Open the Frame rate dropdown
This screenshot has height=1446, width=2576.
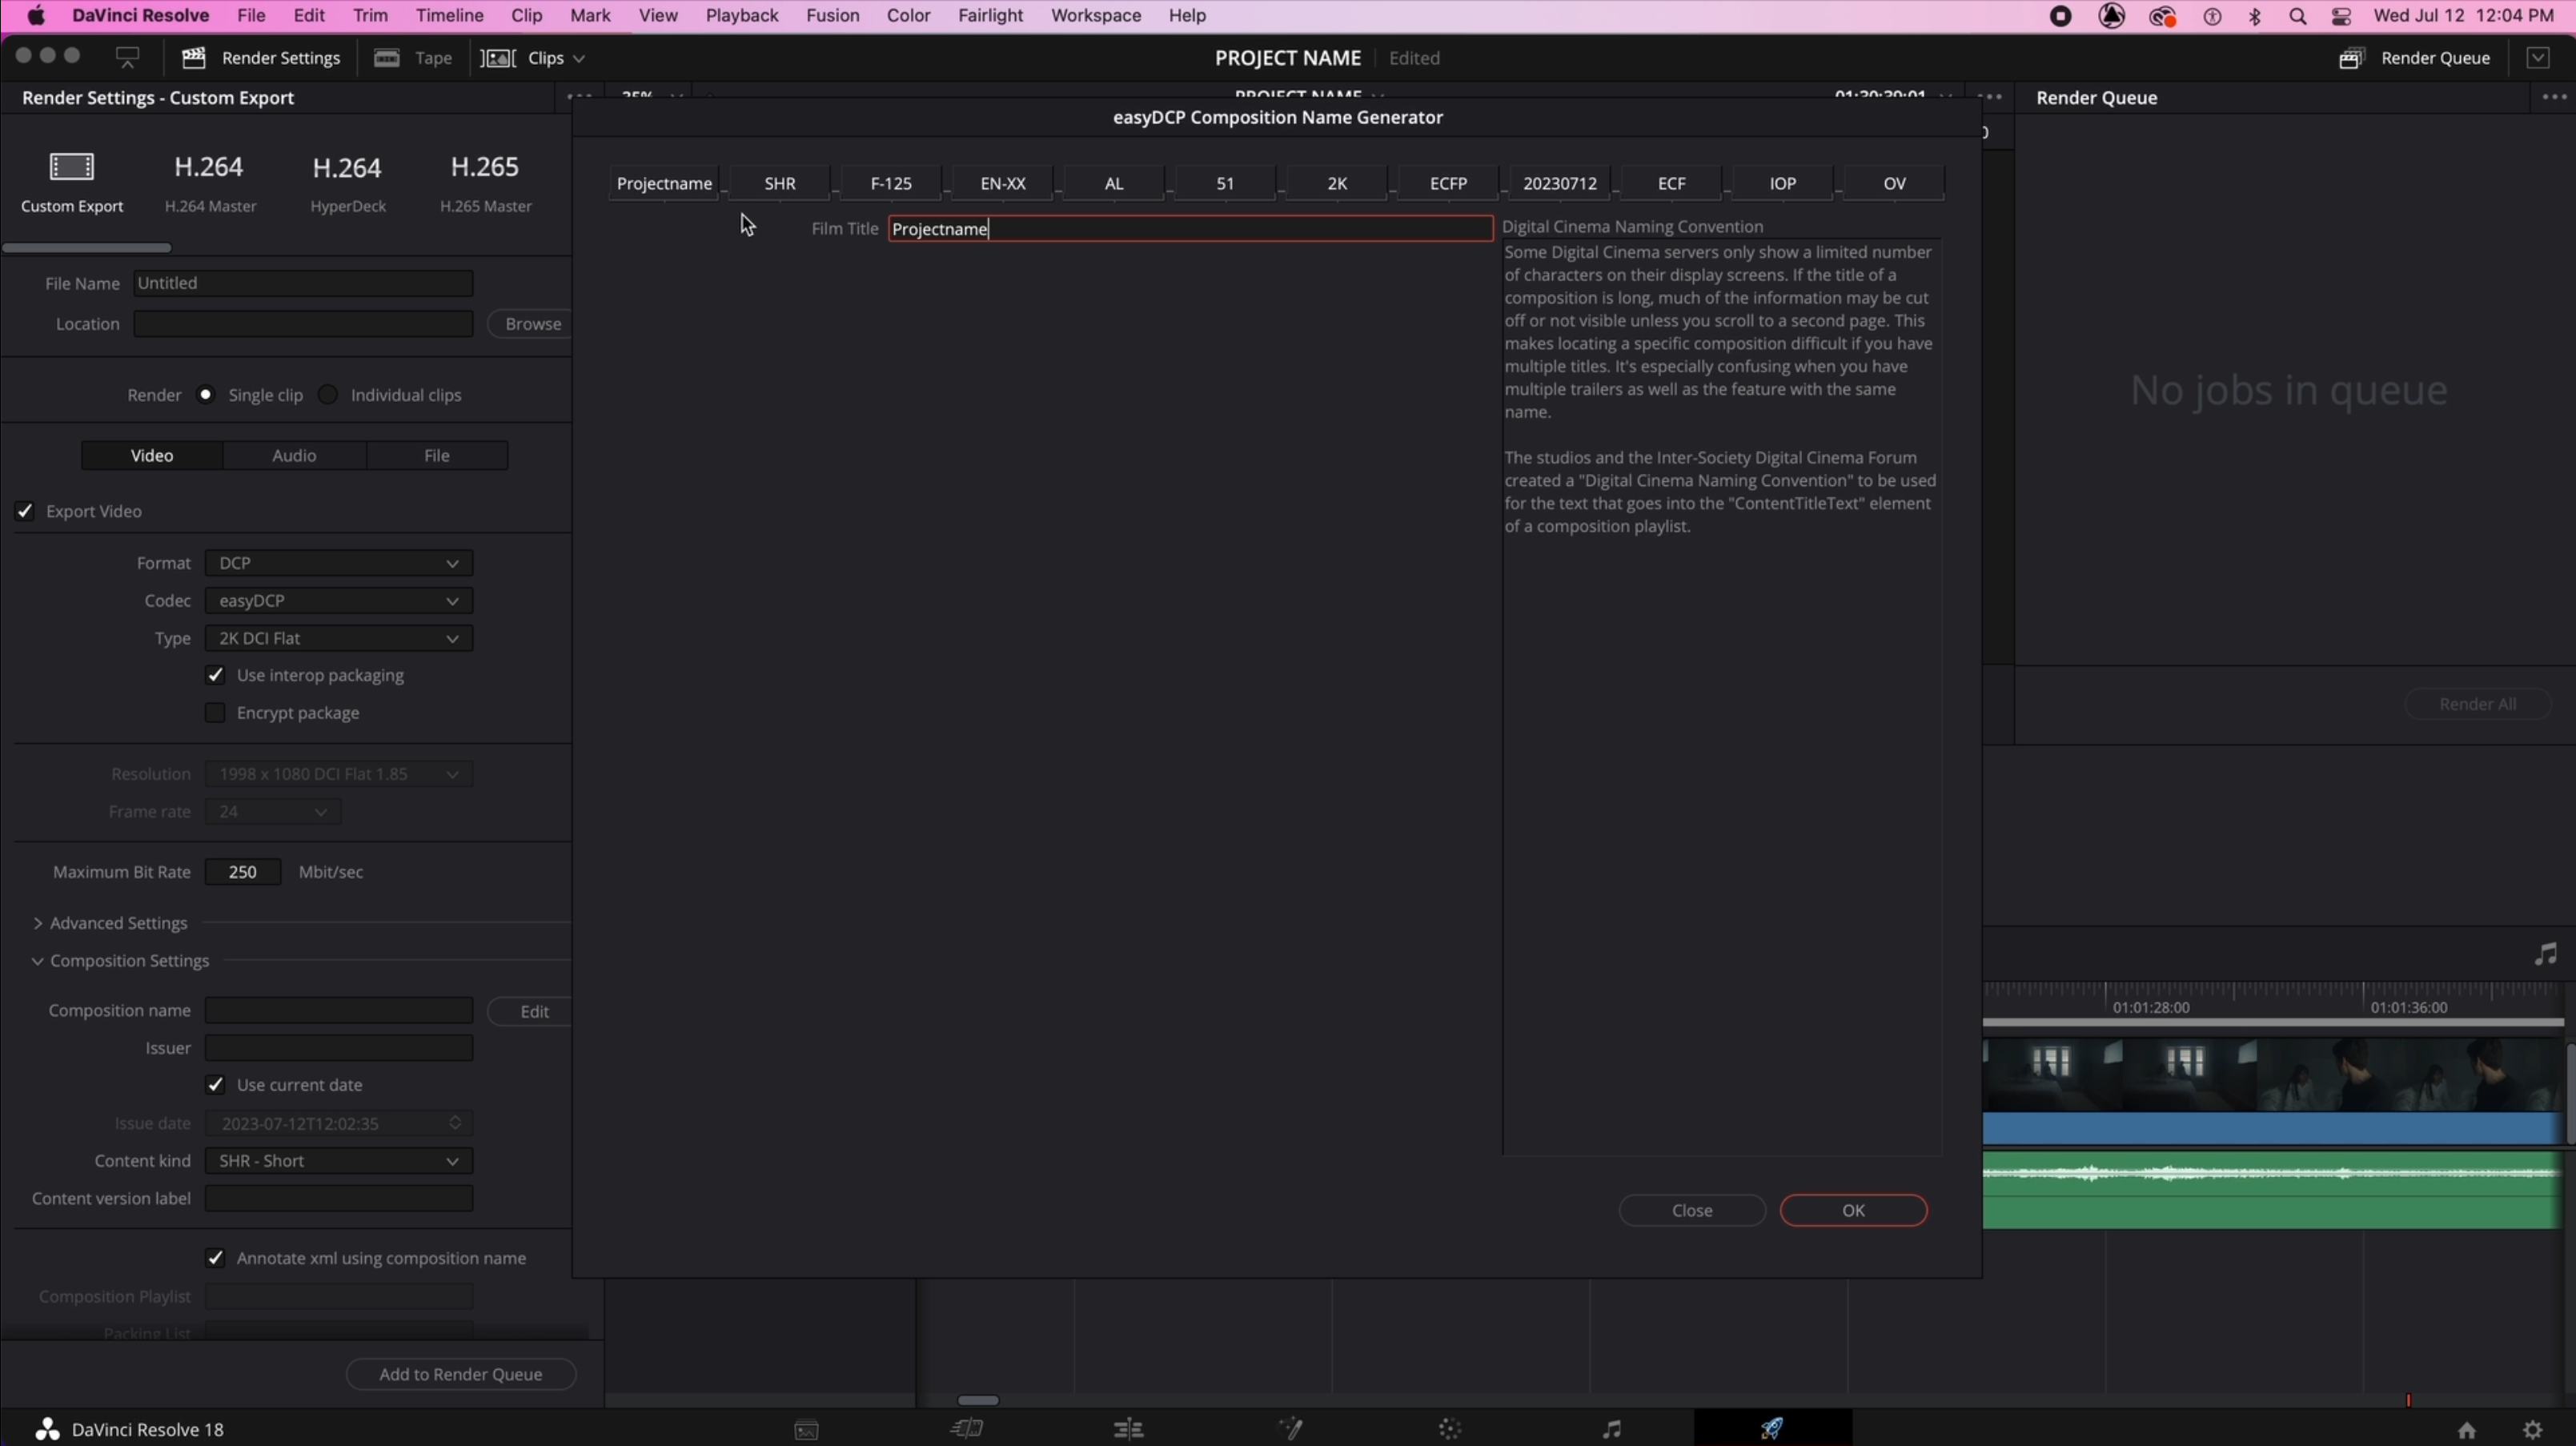point(273,812)
